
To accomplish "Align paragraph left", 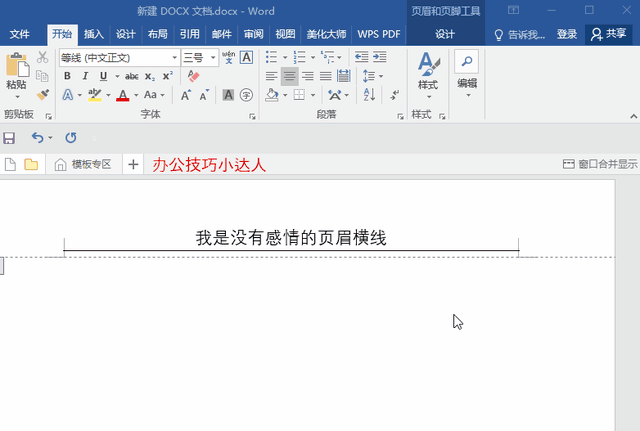I will (x=271, y=76).
